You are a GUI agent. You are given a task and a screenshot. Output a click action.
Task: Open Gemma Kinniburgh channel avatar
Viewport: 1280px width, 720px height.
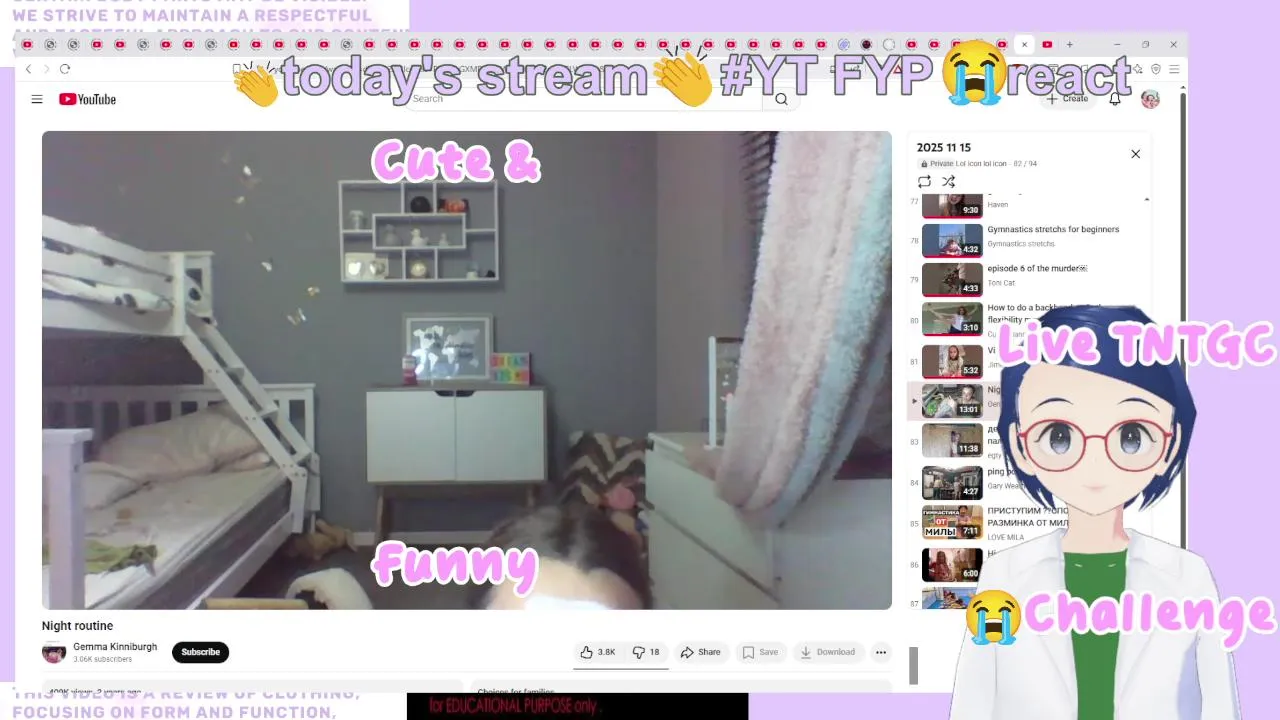click(x=54, y=652)
